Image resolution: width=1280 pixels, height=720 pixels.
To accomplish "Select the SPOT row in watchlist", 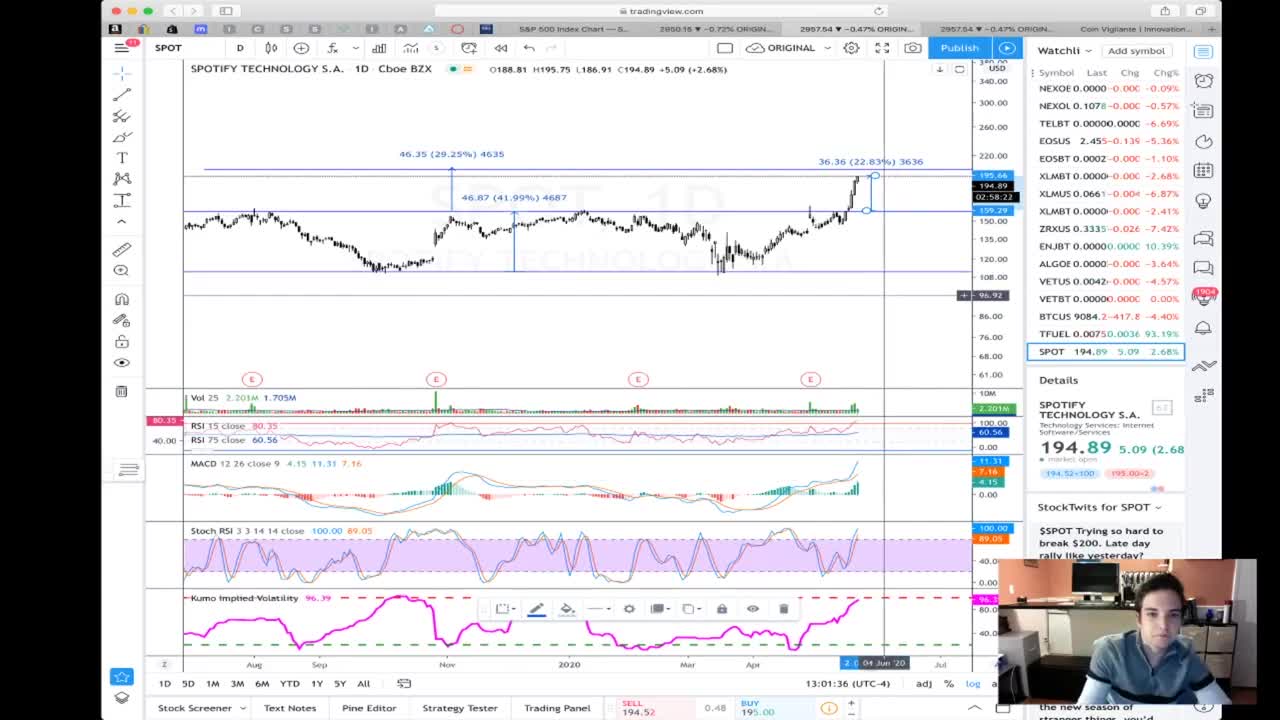I will pos(1106,352).
